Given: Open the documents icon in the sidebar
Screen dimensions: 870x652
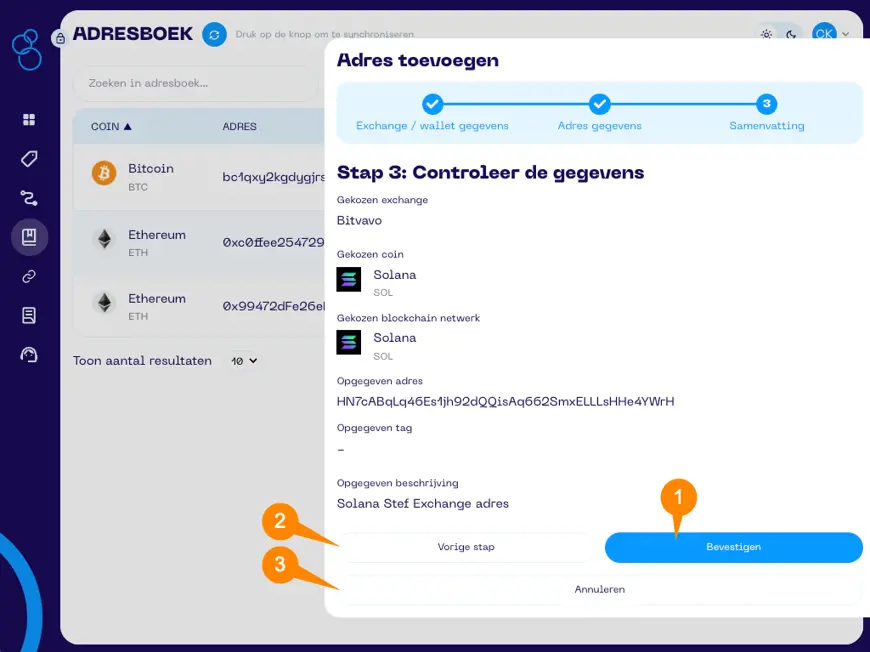Looking at the screenshot, I should pyautogui.click(x=30, y=314).
